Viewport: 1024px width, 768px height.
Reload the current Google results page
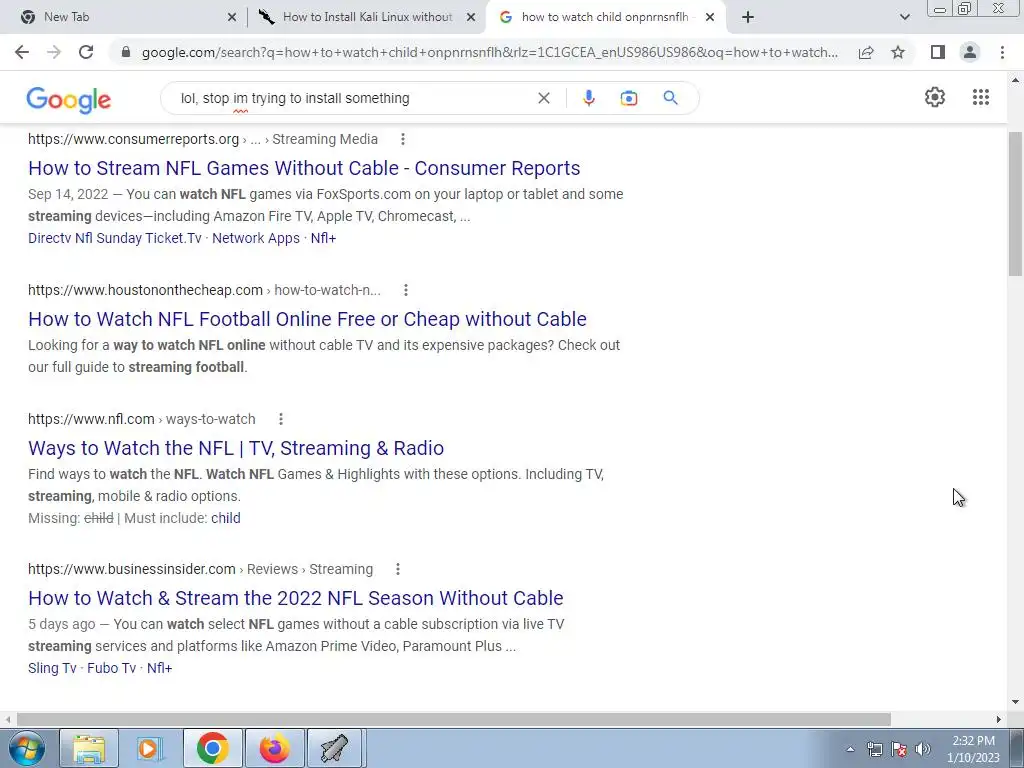[86, 52]
